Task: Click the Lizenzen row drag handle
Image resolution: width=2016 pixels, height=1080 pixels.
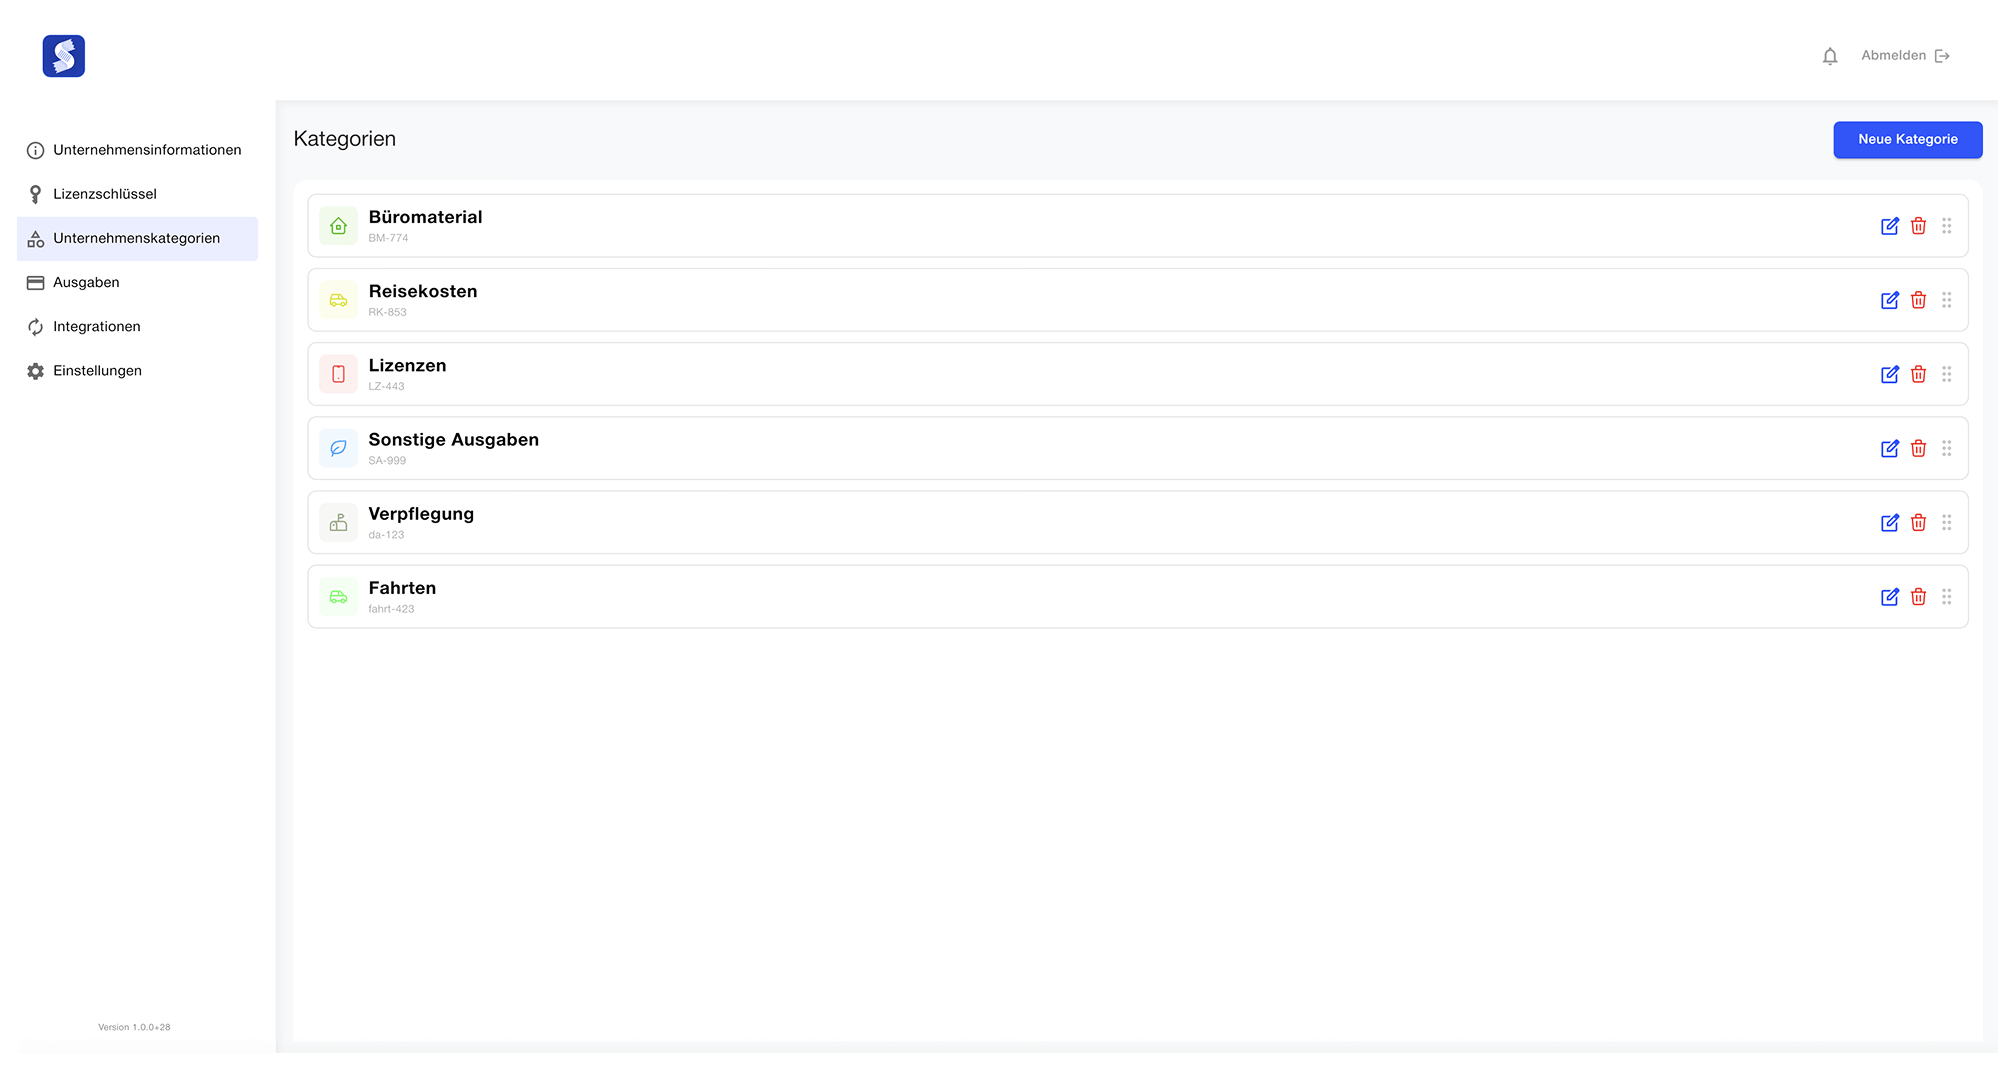Action: pos(1946,374)
